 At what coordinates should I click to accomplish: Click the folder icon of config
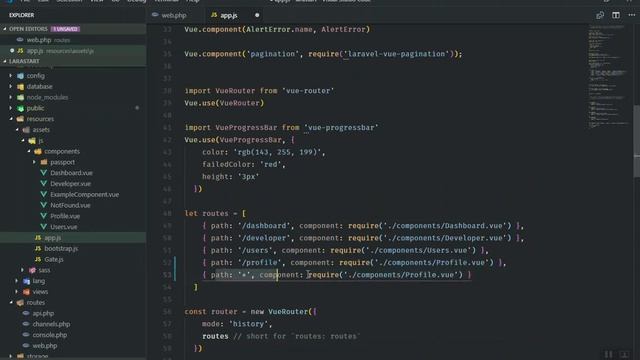coord(20,76)
